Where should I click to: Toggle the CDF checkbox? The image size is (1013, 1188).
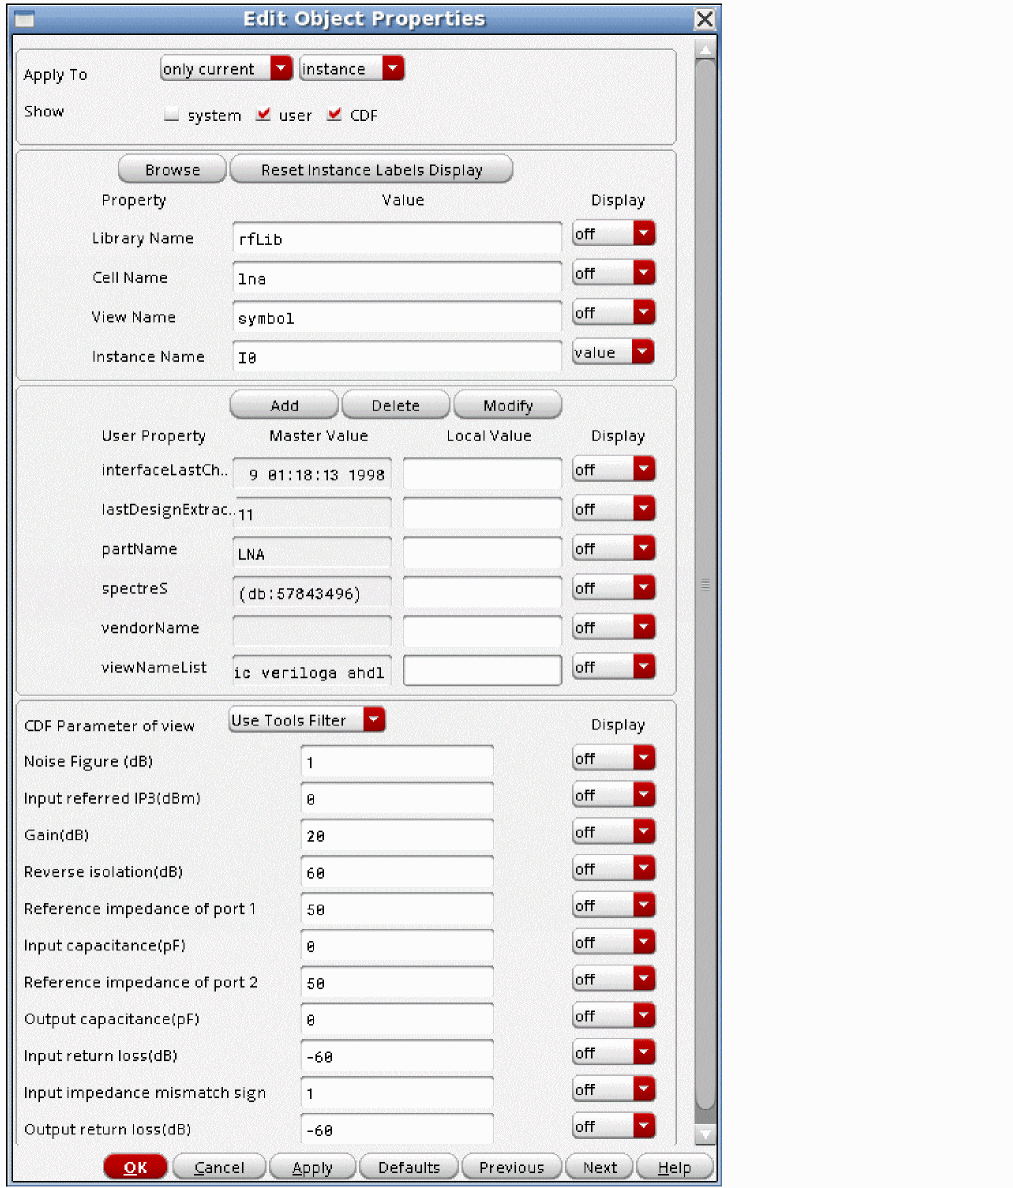point(335,115)
